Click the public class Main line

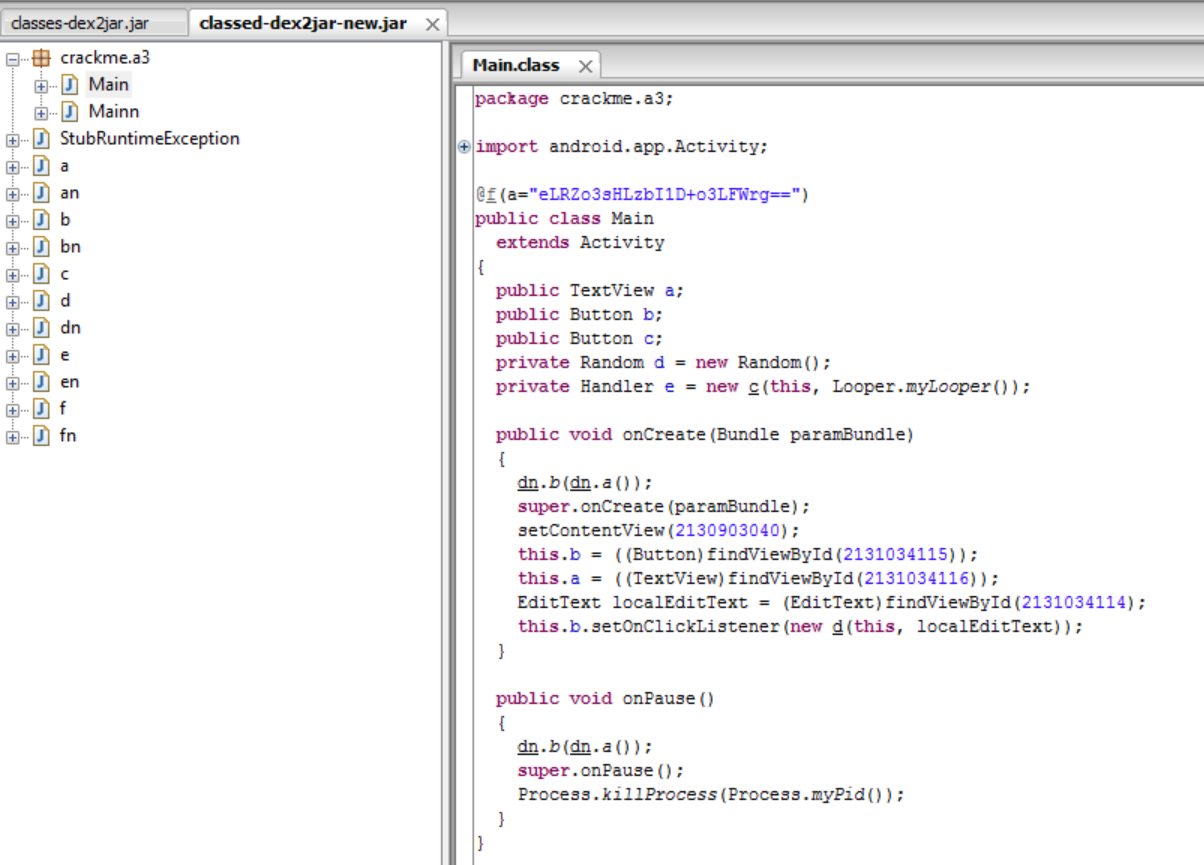coord(564,219)
